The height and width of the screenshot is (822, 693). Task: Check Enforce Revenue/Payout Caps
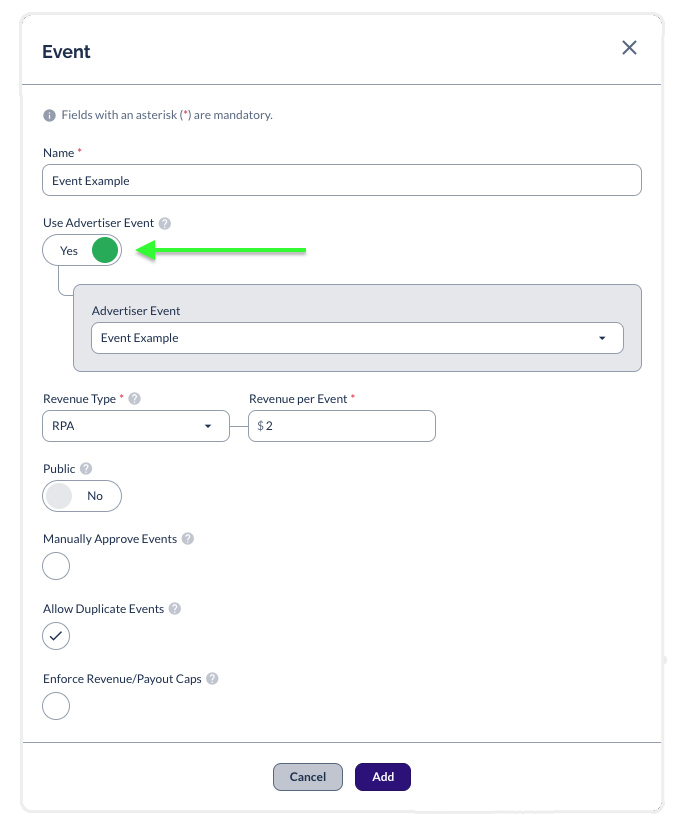56,706
